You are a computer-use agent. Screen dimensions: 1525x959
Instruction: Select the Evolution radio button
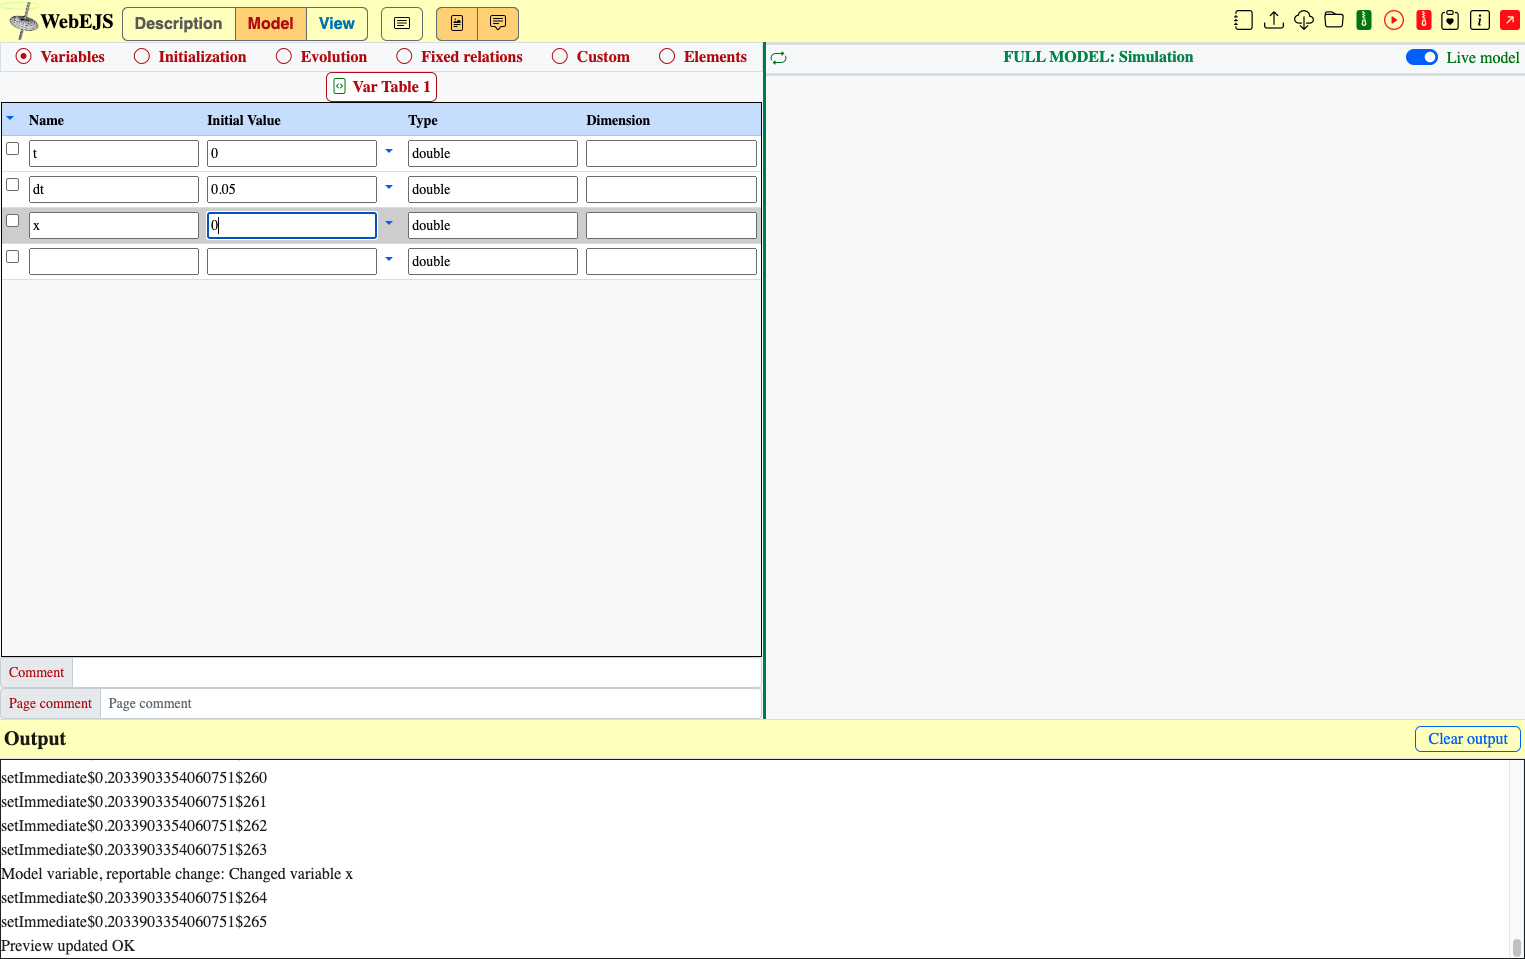point(284,57)
